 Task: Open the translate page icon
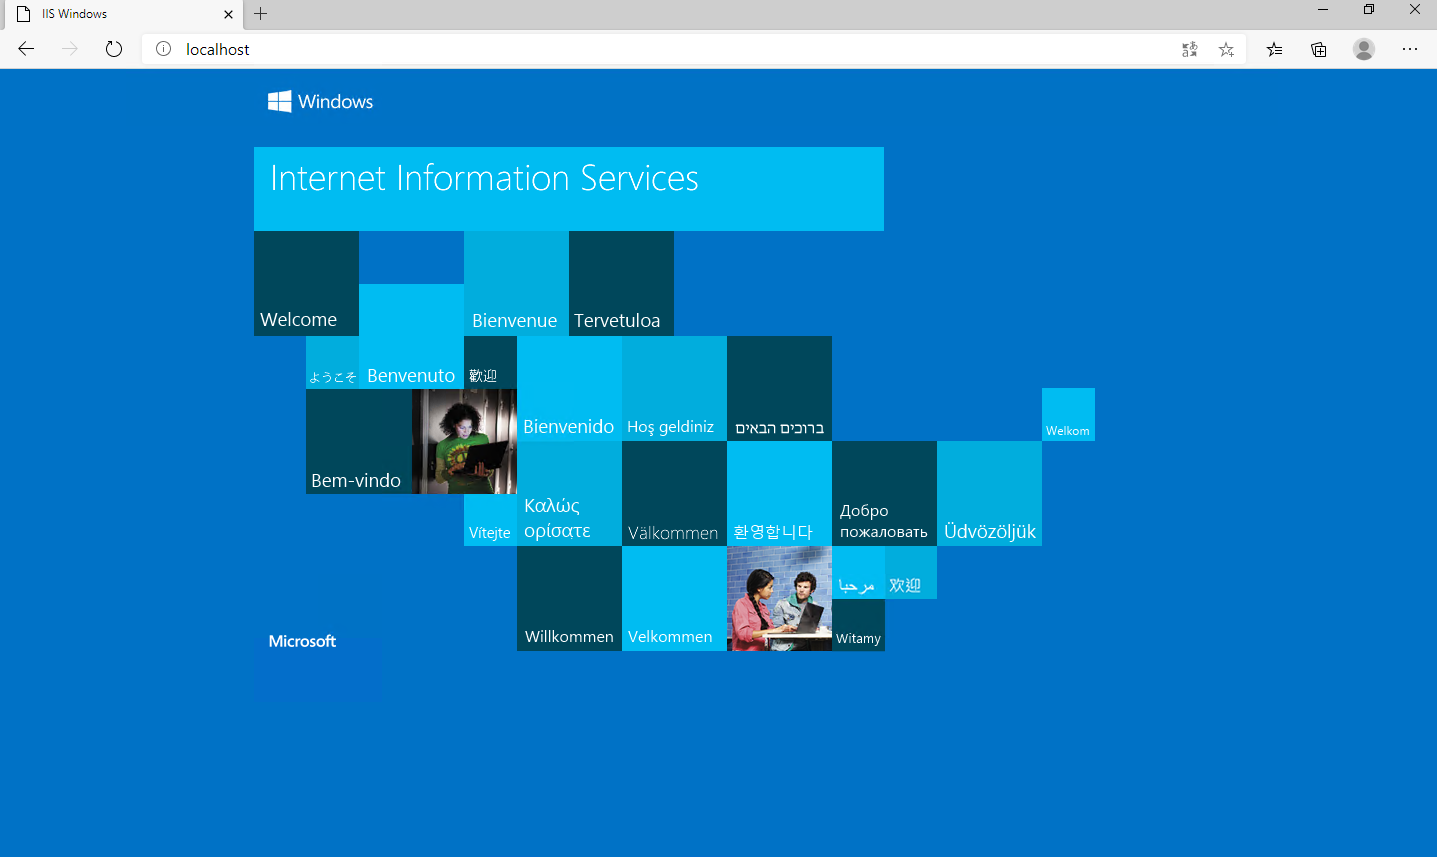1189,49
